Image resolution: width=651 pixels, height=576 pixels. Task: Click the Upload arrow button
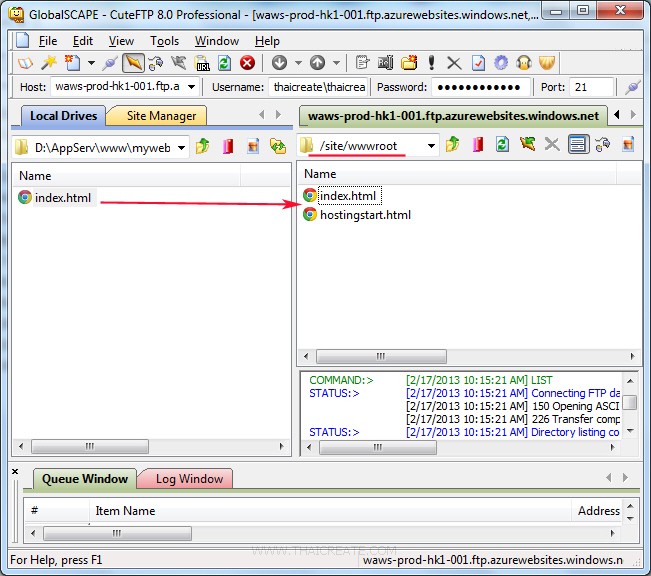pyautogui.click(x=318, y=63)
